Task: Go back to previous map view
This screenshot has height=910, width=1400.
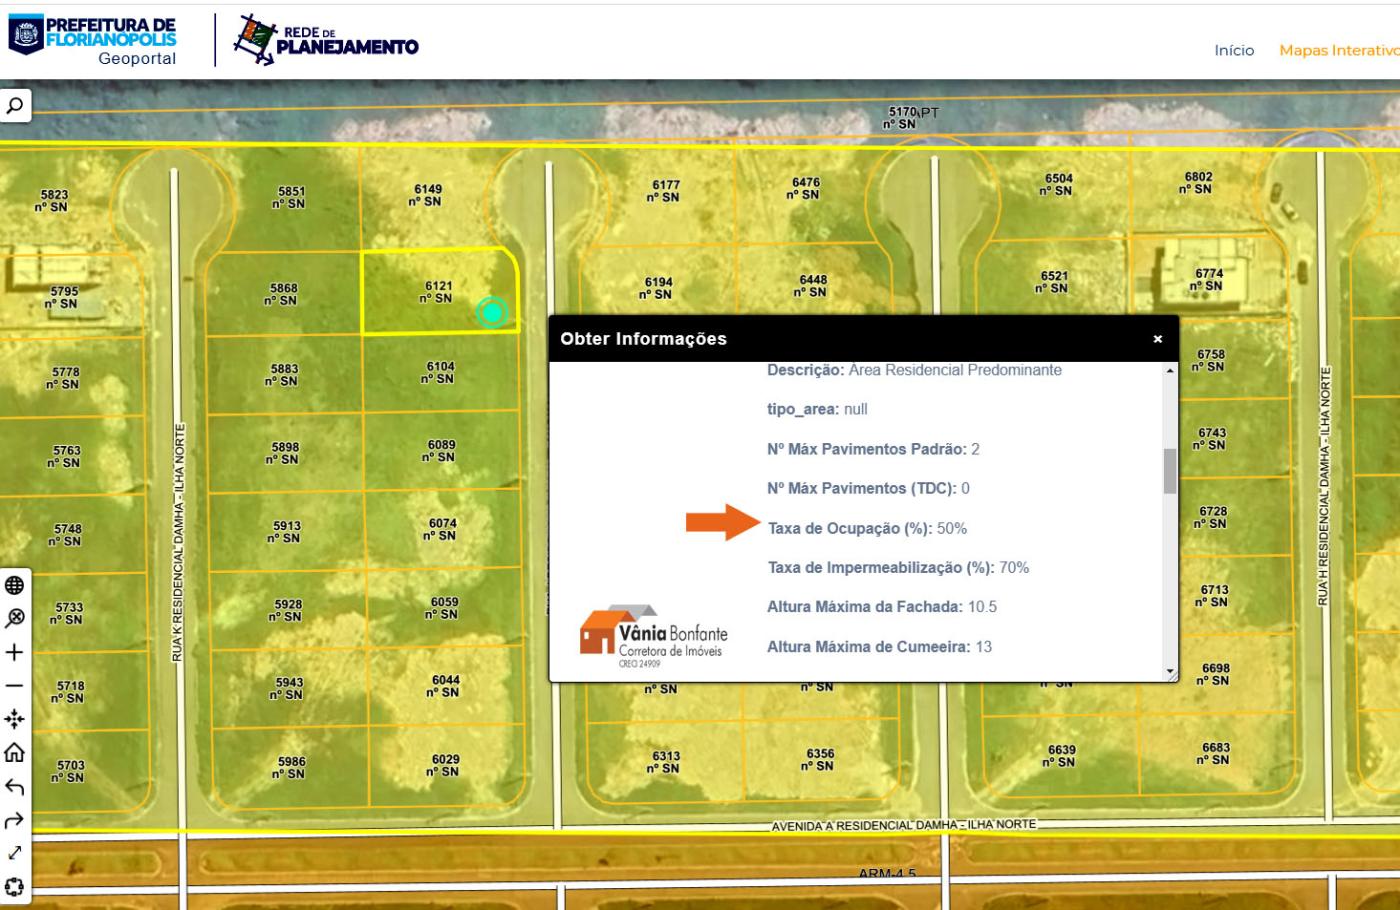Action: click(15, 787)
